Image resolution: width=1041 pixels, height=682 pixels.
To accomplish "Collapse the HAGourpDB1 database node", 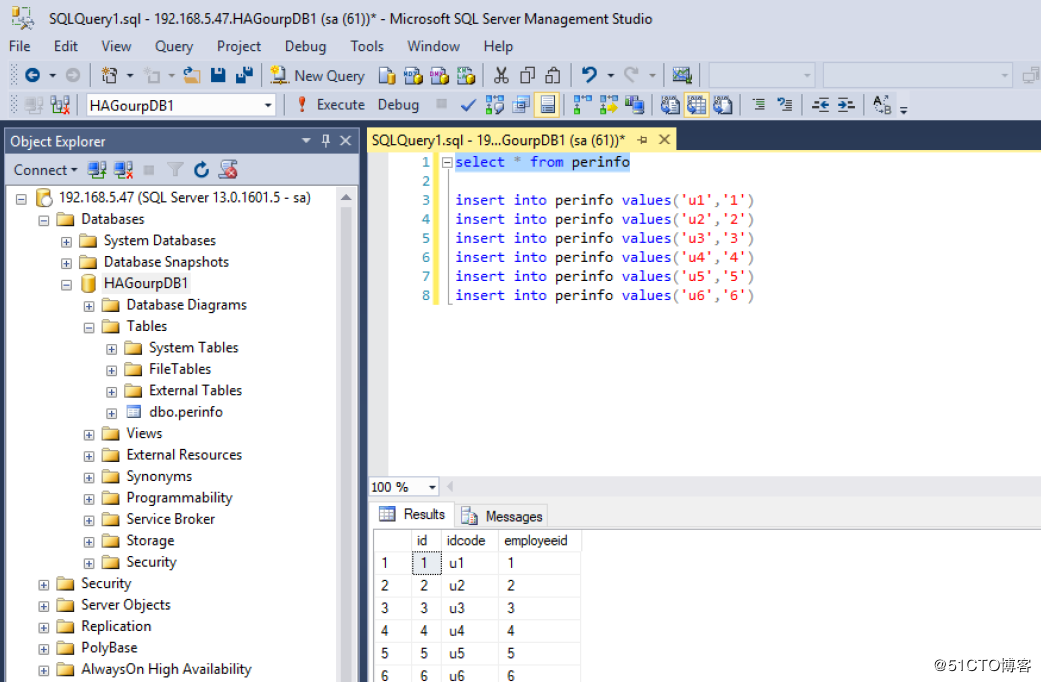I will (66, 285).
